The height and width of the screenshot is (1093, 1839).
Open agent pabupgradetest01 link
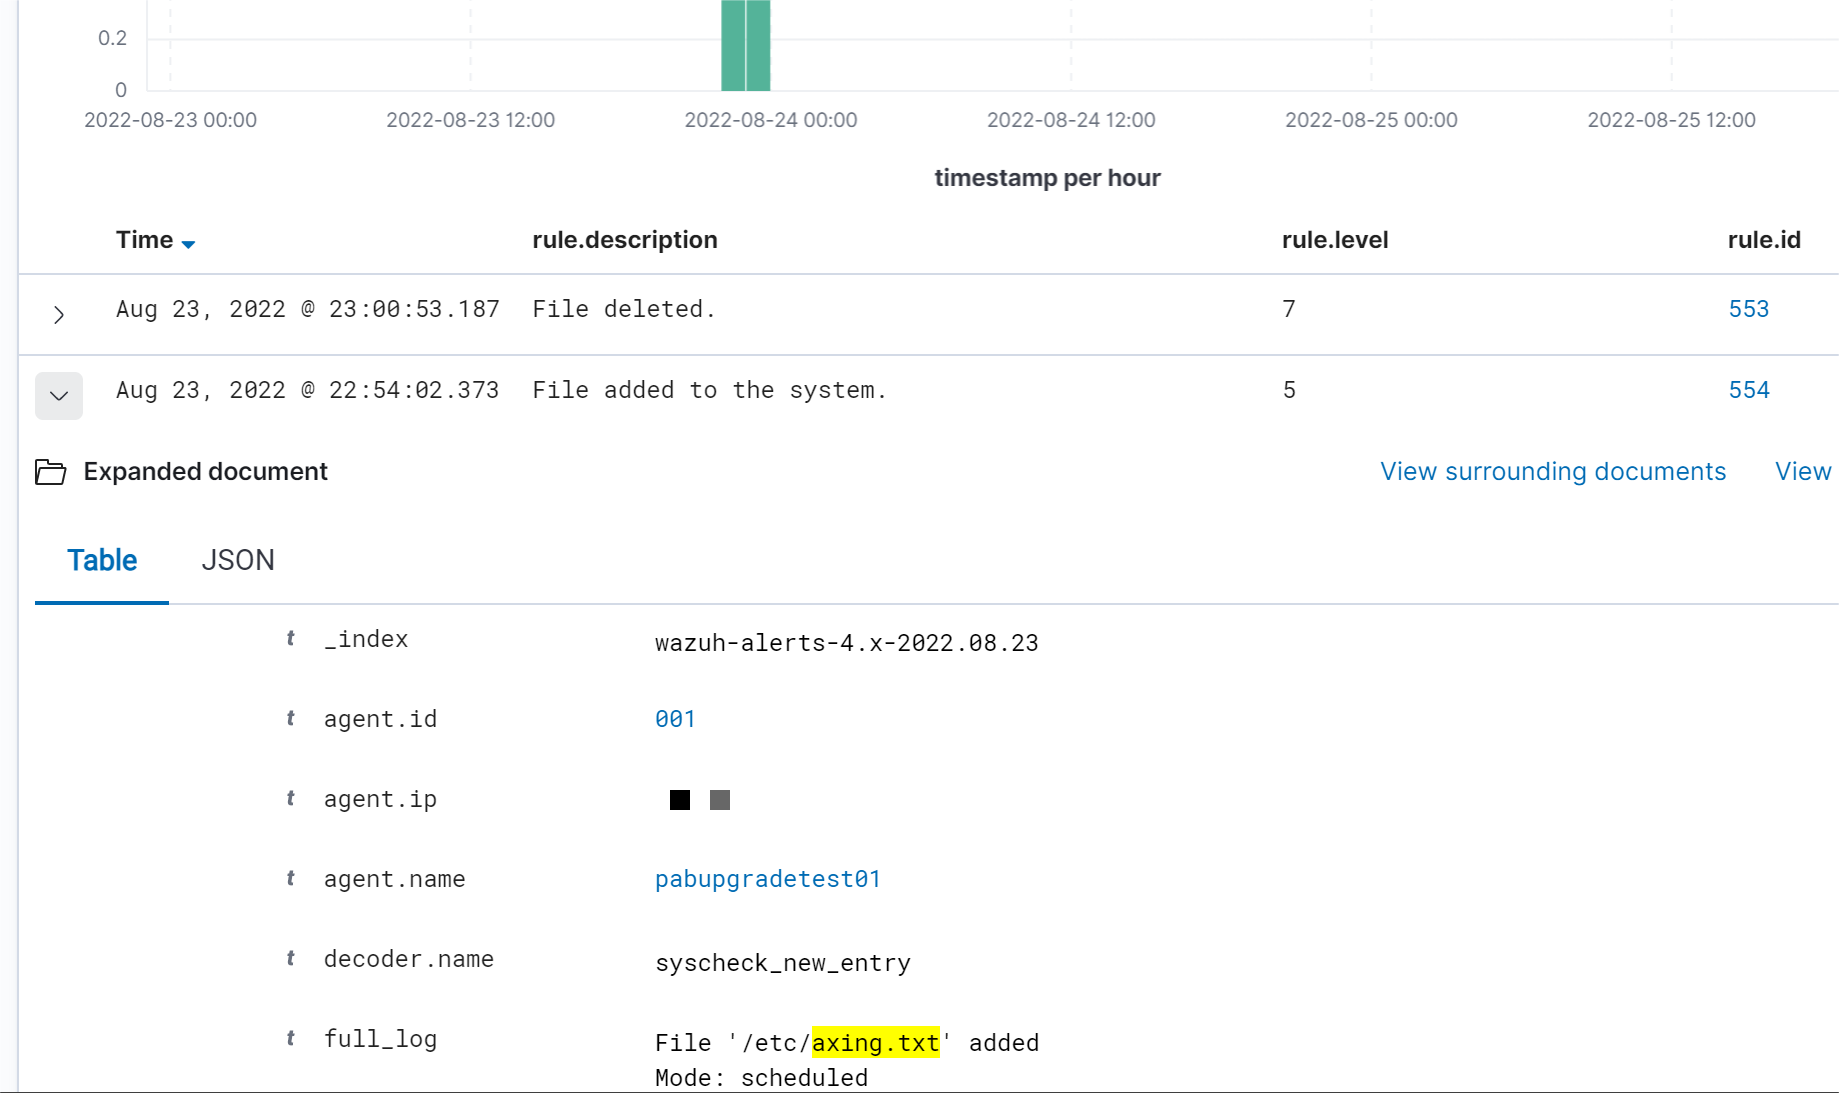tap(768, 879)
